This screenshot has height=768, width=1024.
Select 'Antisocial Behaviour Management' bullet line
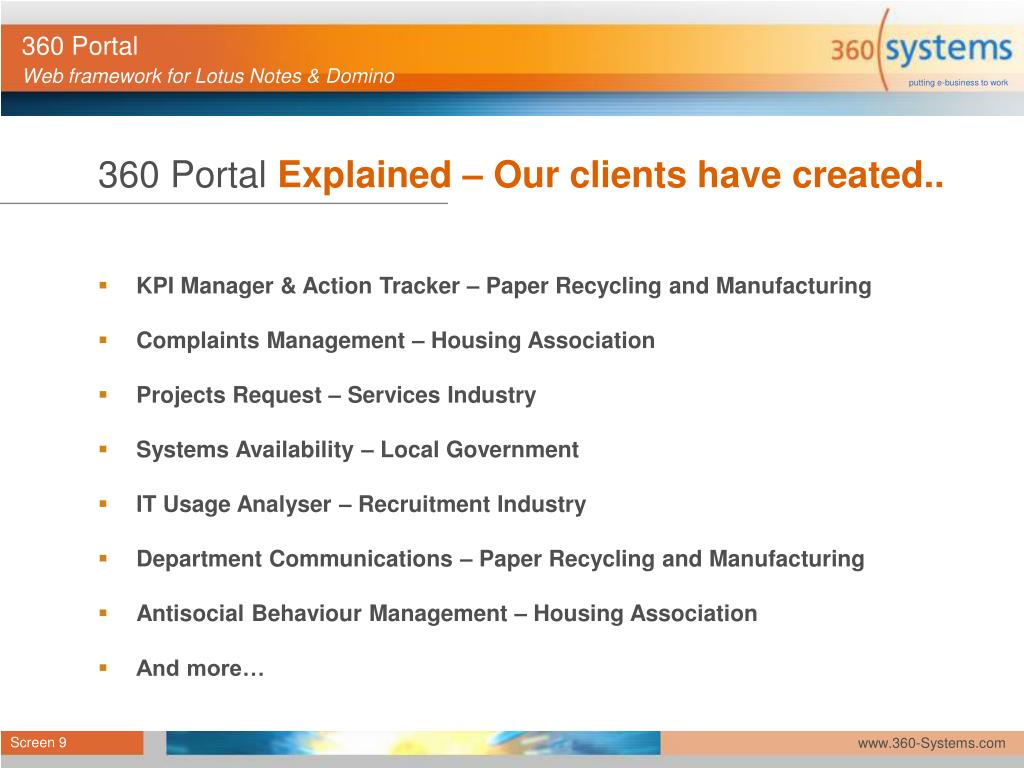pos(447,614)
